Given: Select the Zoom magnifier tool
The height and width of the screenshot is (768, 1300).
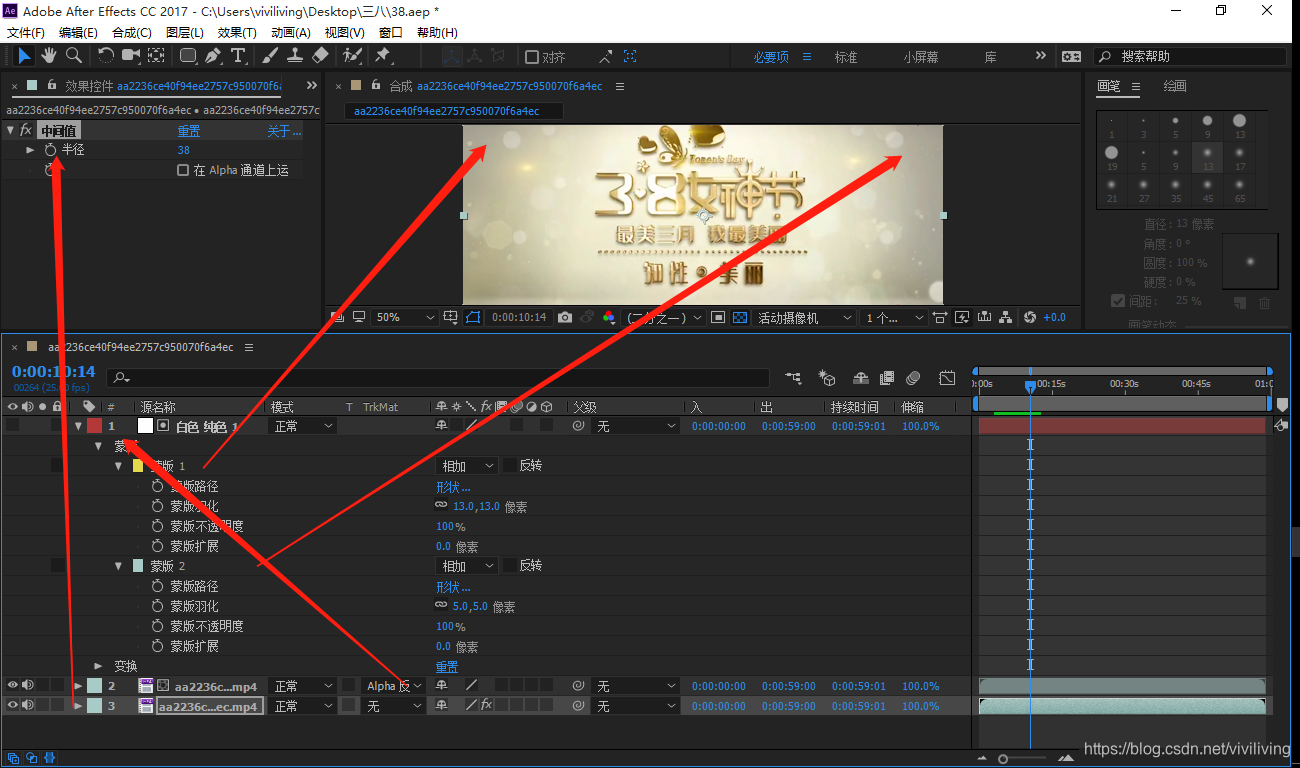Looking at the screenshot, I should (x=74, y=56).
